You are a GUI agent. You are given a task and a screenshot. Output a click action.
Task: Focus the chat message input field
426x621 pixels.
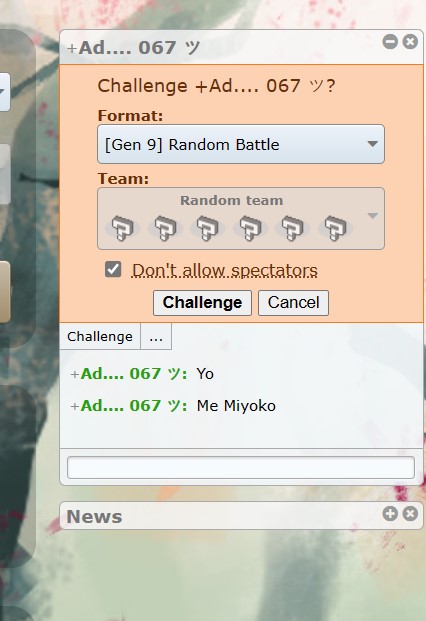pos(241,467)
